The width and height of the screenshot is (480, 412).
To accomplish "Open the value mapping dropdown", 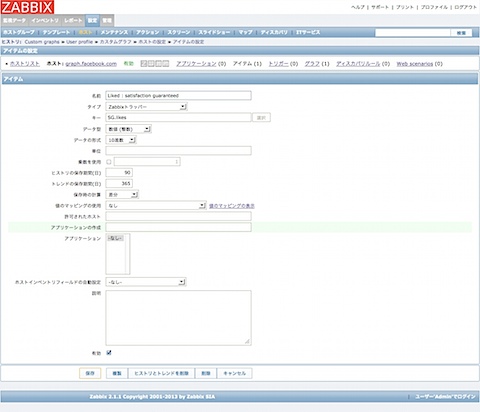I will tap(156, 206).
